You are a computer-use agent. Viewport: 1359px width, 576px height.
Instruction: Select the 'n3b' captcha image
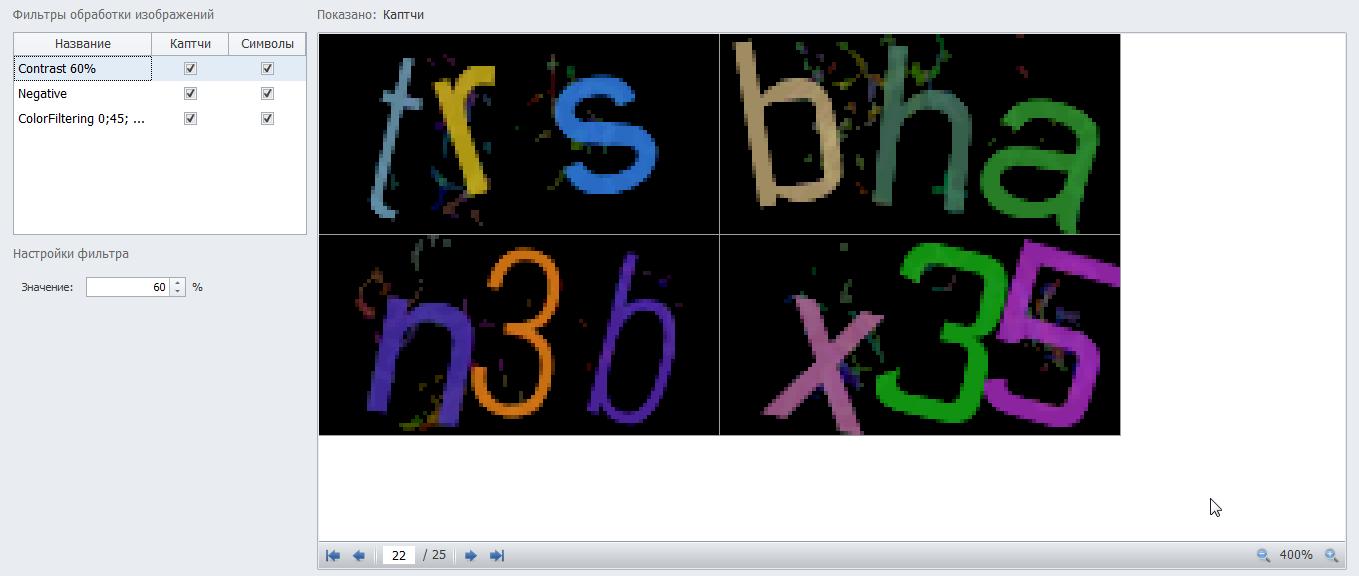(519, 335)
